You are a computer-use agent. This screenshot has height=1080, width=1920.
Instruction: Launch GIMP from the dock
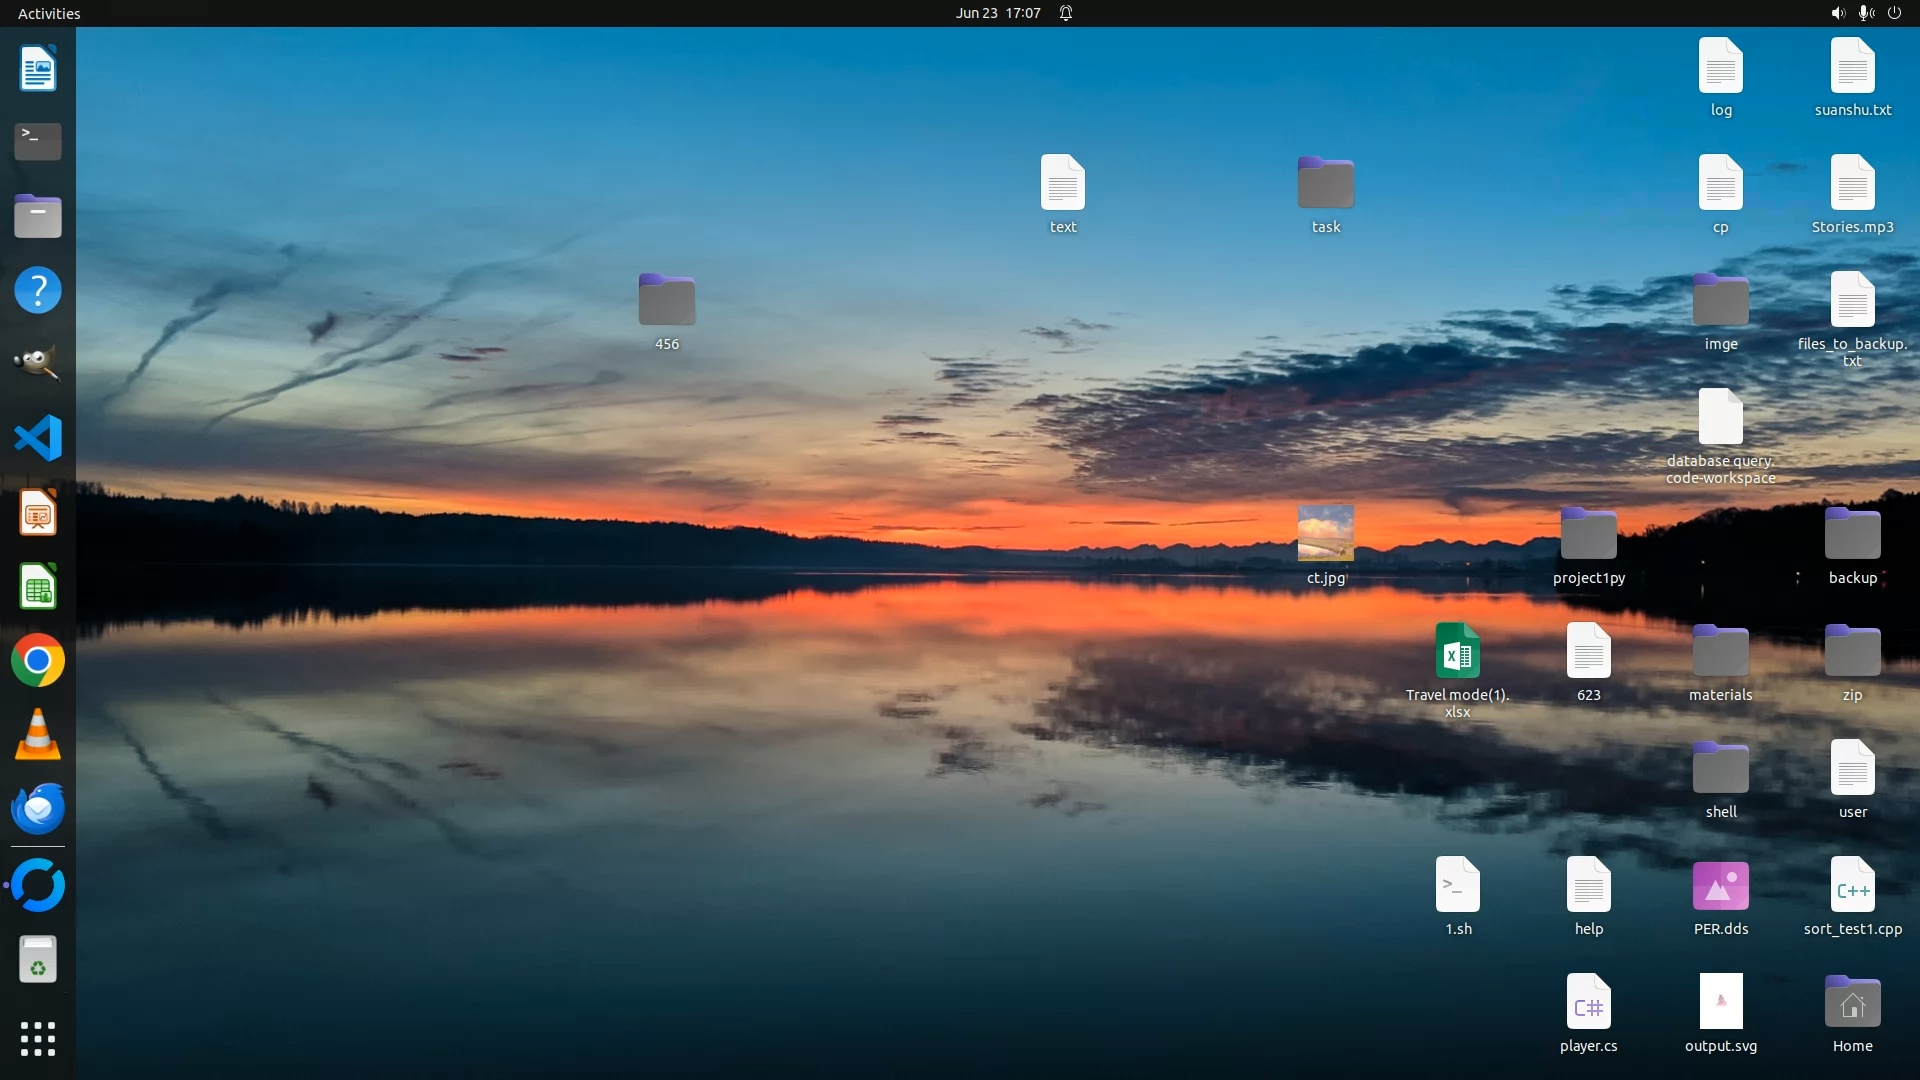pos(38,363)
